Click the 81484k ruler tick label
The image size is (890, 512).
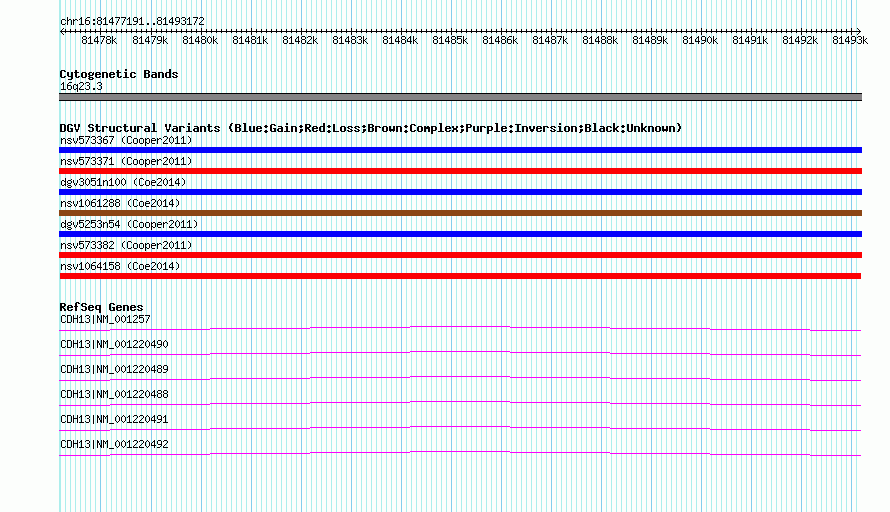coord(400,40)
